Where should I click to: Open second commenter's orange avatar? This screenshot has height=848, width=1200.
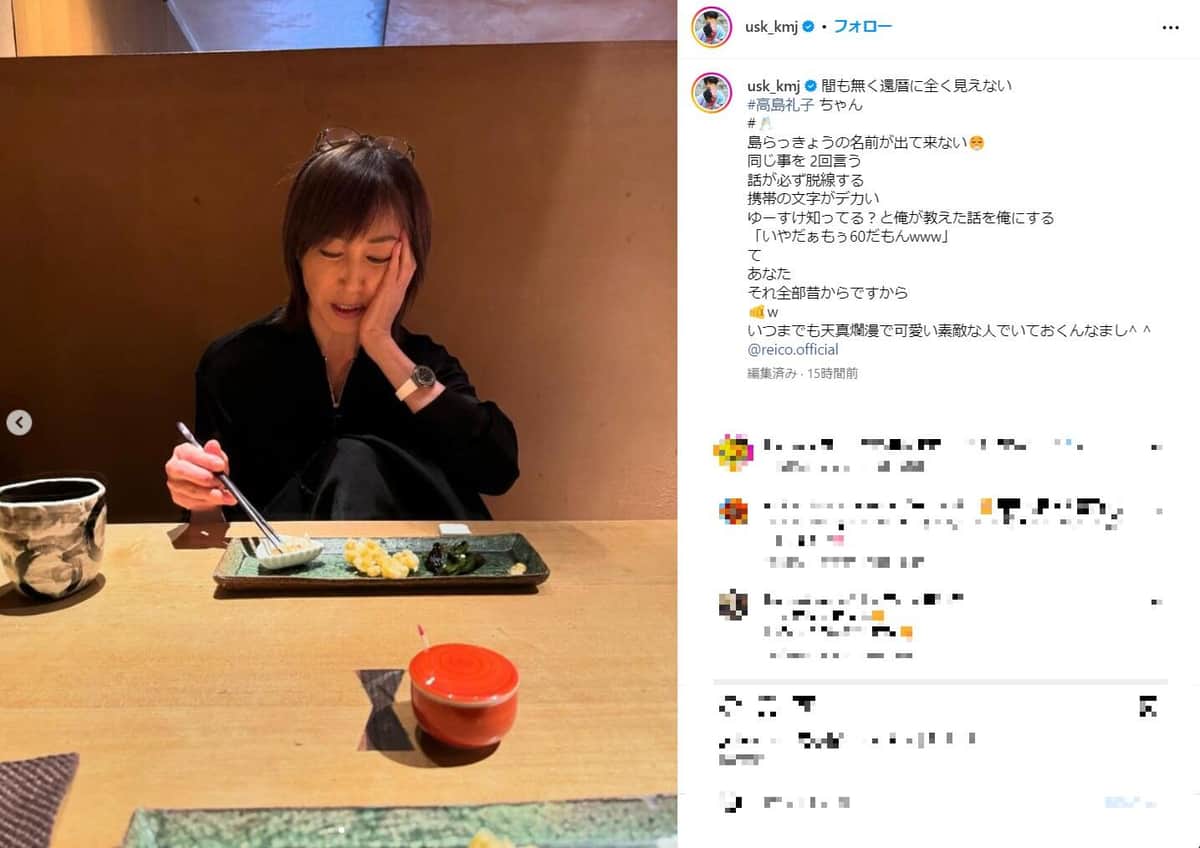732,511
